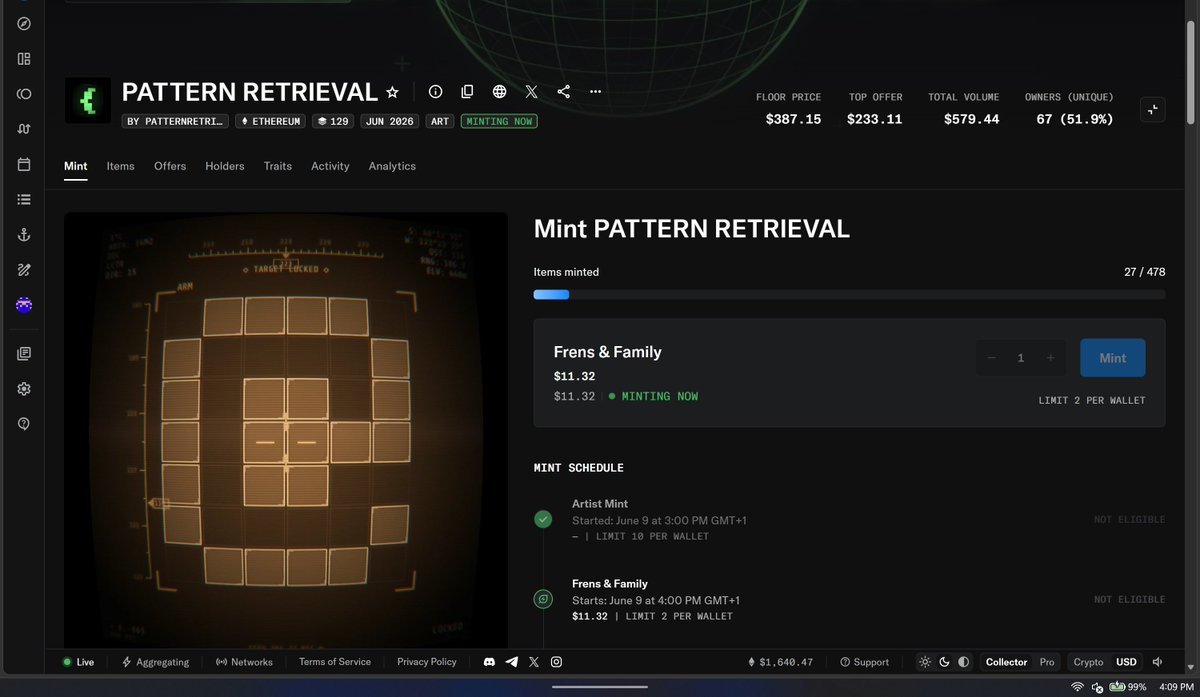The height and width of the screenshot is (697, 1200).
Task: Decrease mint quantity with minus button
Action: click(x=991, y=358)
